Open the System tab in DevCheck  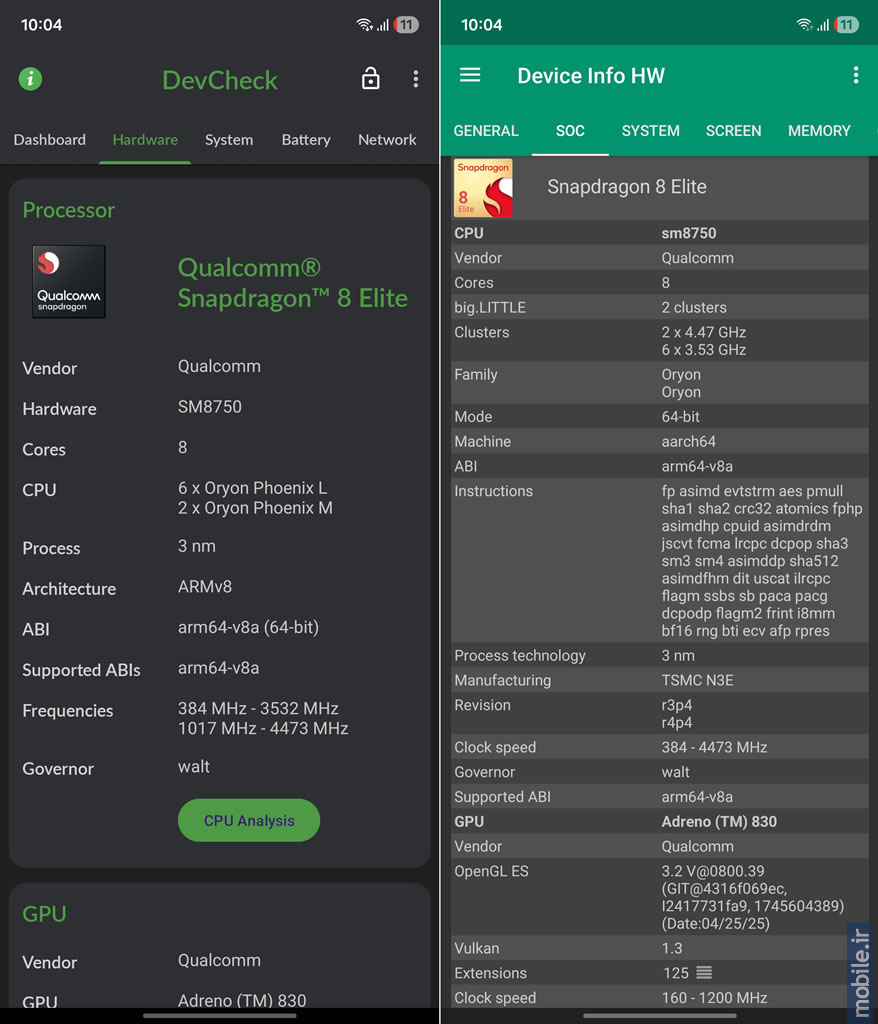tap(229, 140)
